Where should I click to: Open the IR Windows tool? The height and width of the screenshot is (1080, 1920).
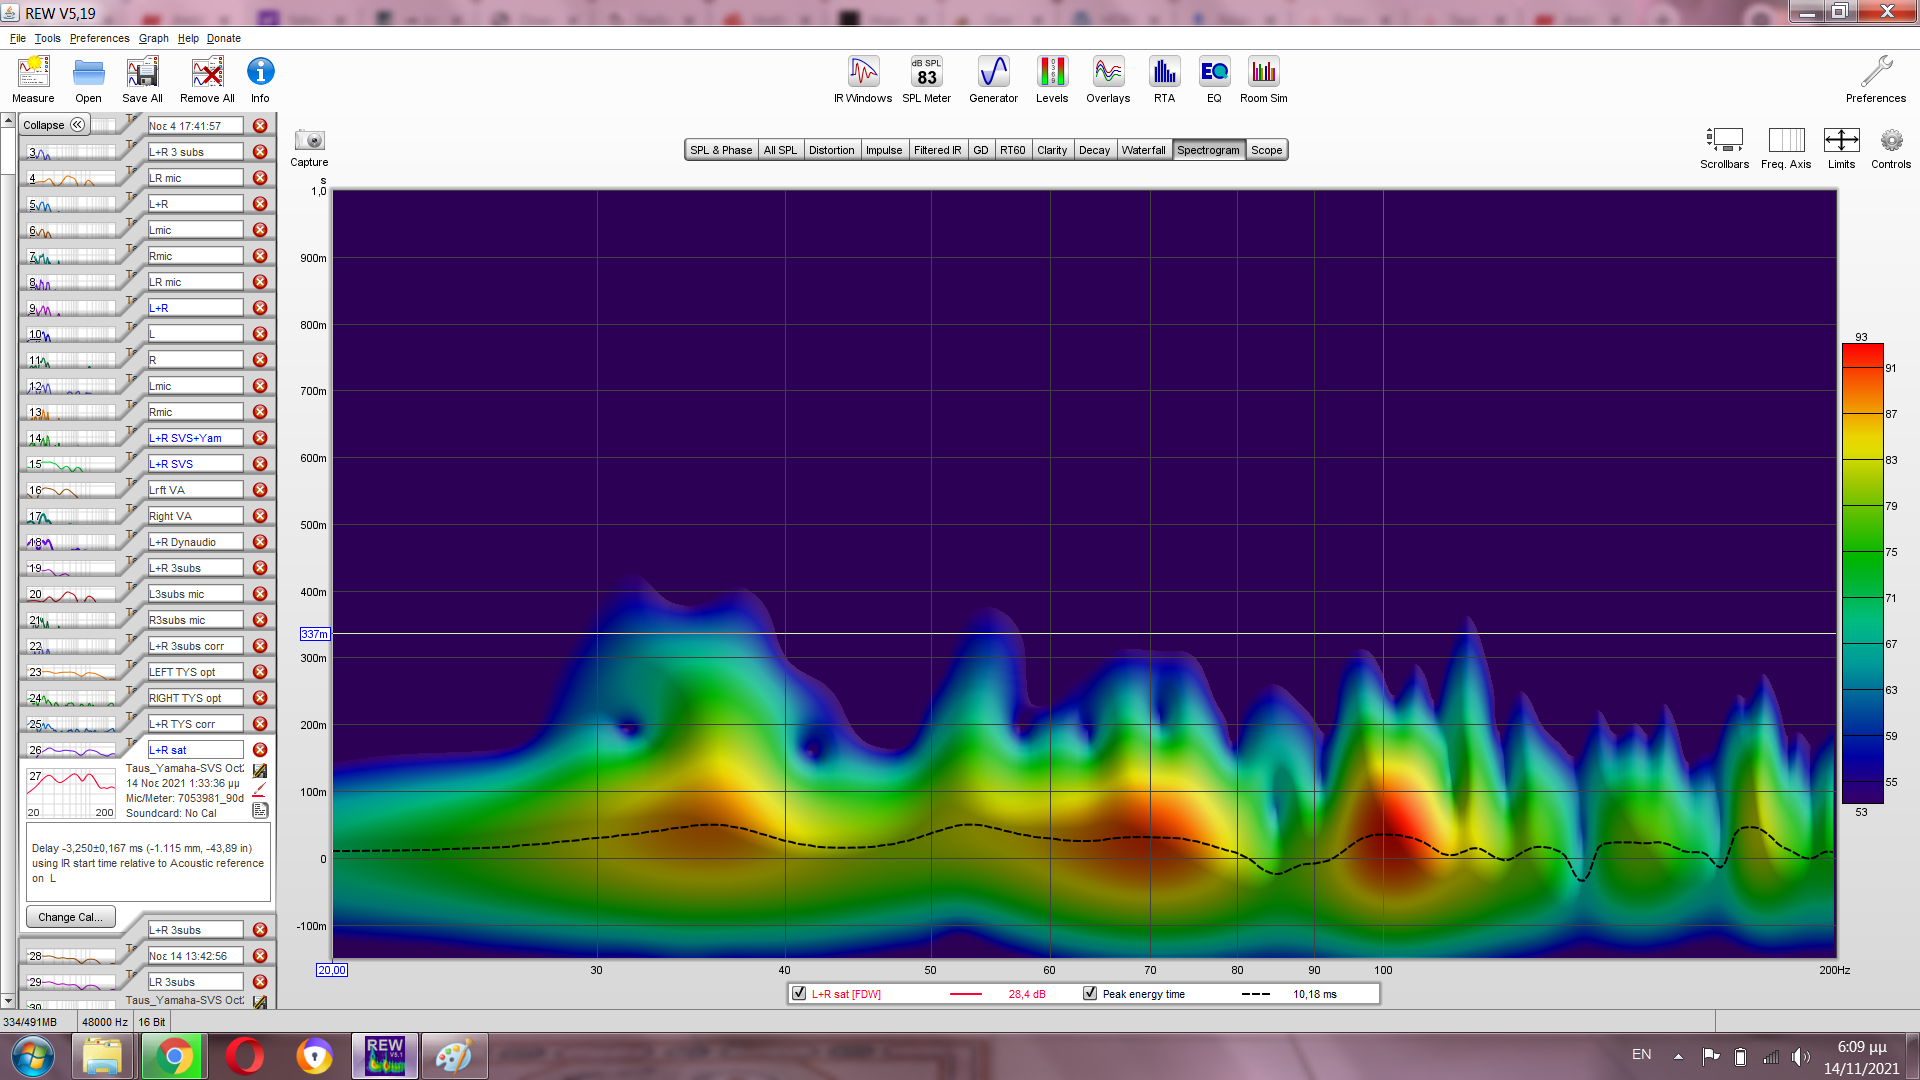(x=863, y=79)
